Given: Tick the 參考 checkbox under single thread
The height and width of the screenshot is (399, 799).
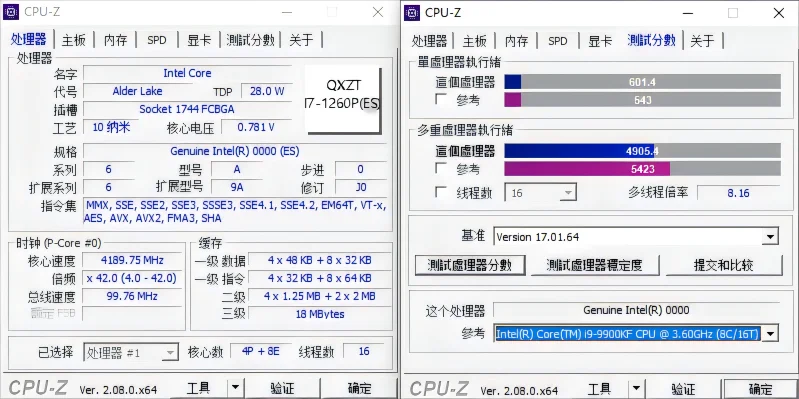Looking at the screenshot, I should pos(441,99).
